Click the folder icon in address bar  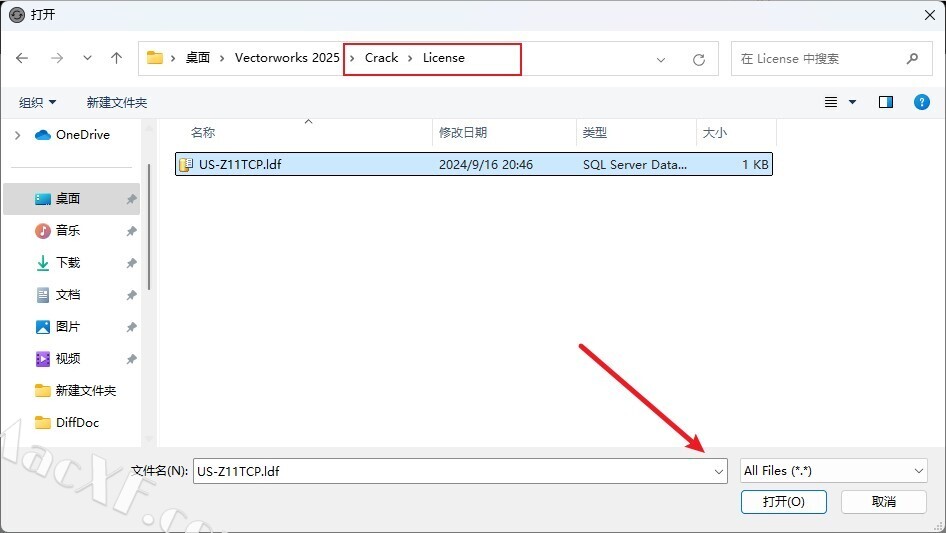click(155, 58)
